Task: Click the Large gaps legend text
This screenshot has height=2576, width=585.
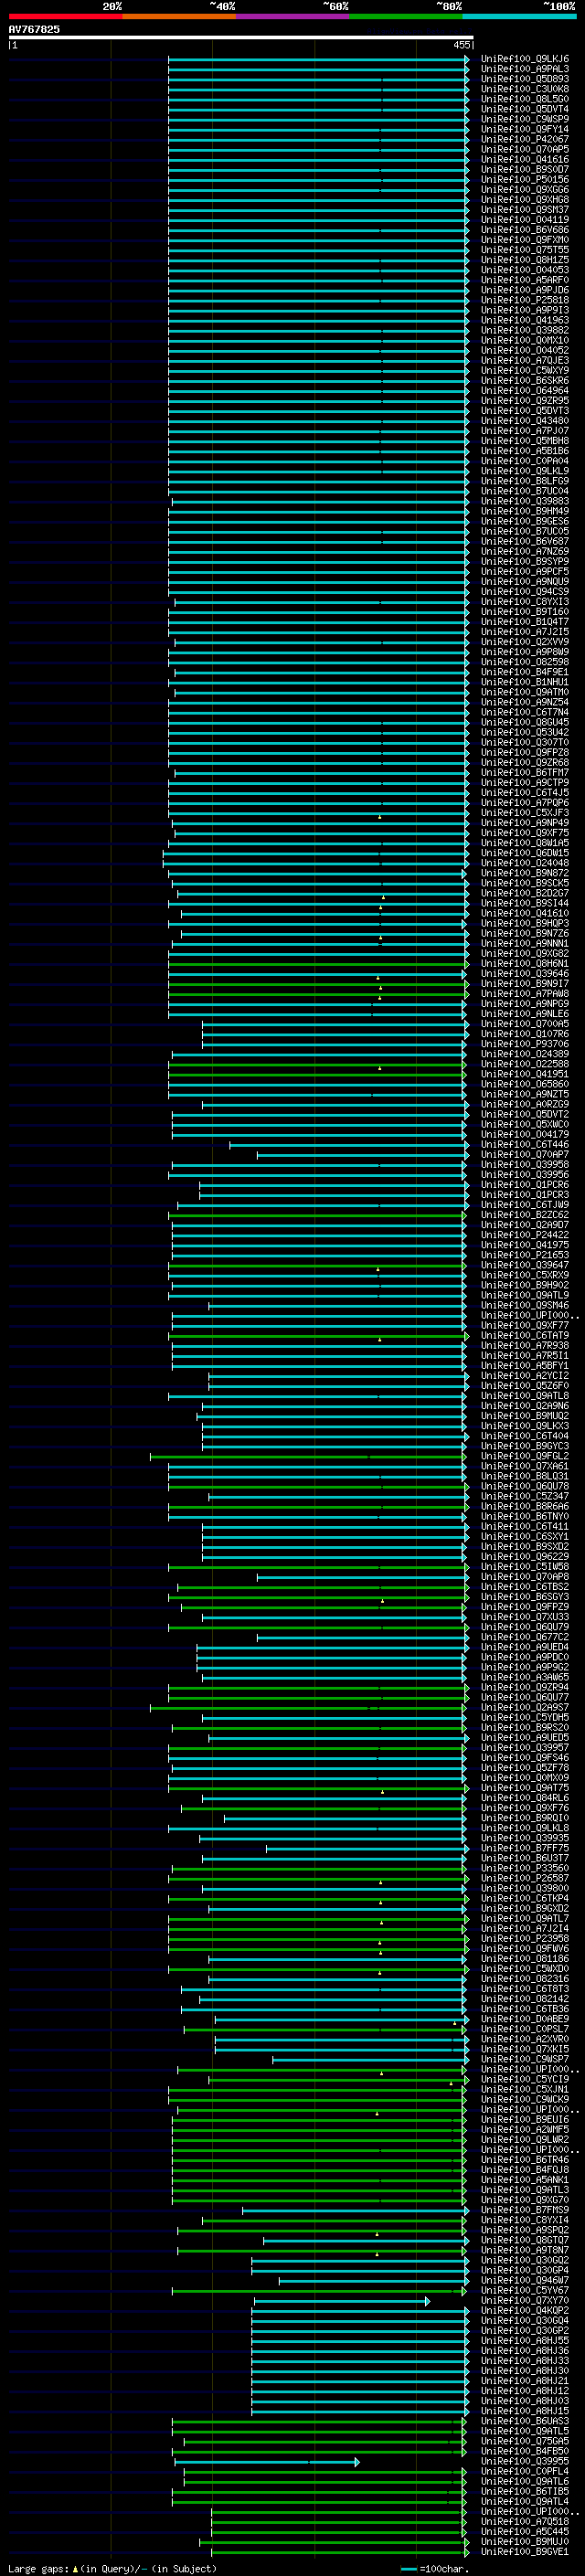Action: click(112, 2568)
